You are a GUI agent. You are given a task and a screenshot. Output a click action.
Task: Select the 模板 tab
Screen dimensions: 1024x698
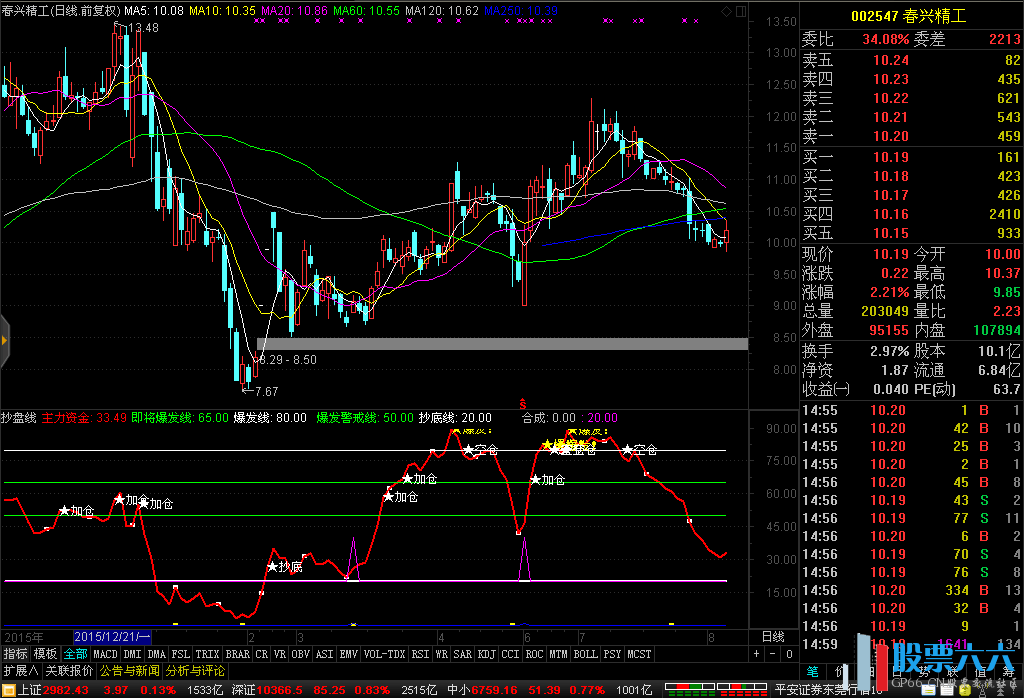[46, 654]
